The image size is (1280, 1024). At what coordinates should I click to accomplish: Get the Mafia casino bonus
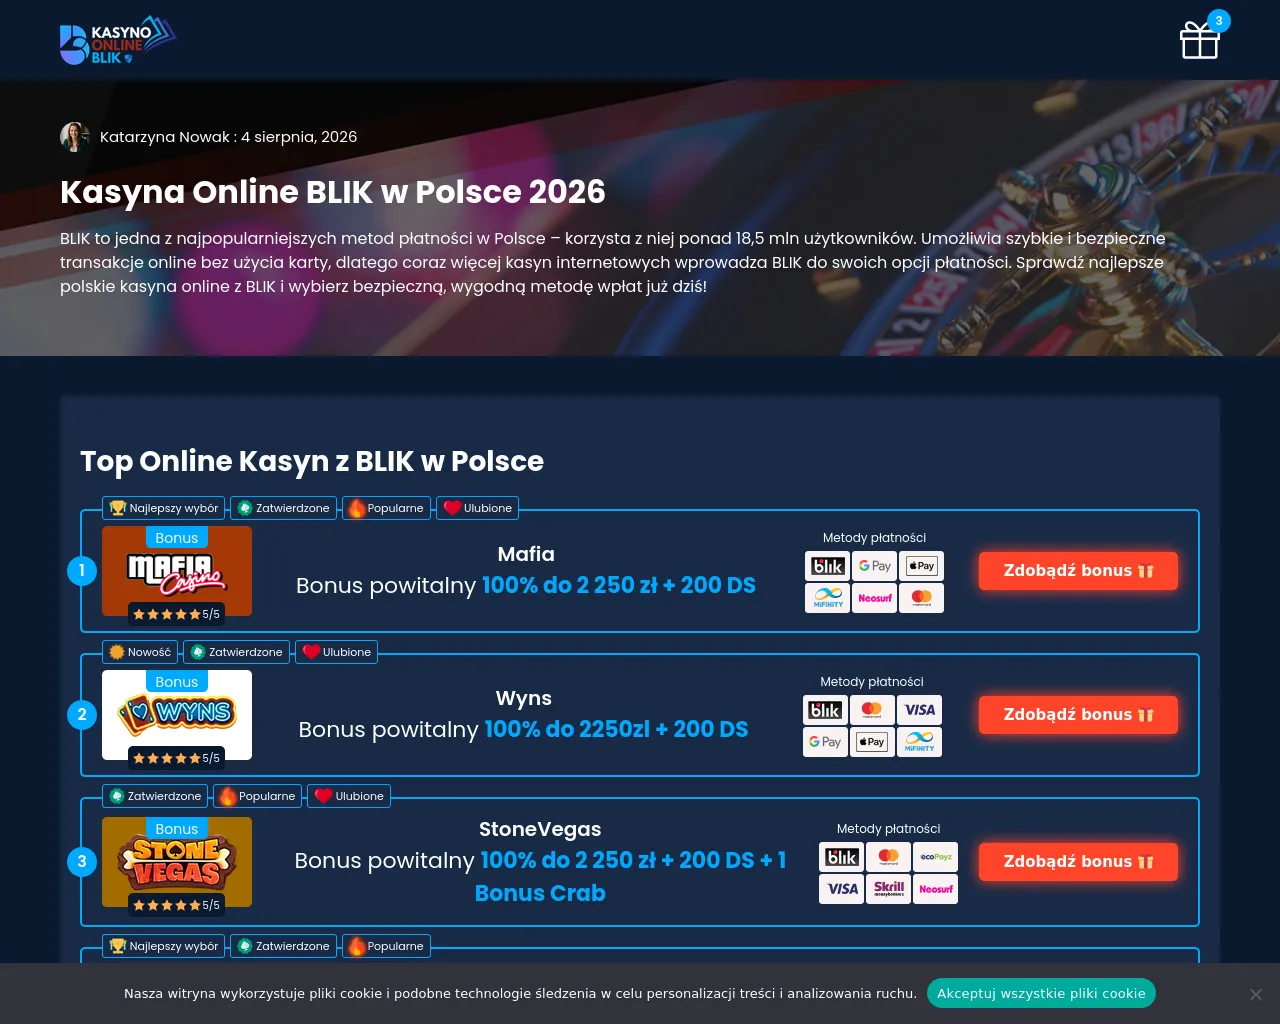click(1078, 571)
